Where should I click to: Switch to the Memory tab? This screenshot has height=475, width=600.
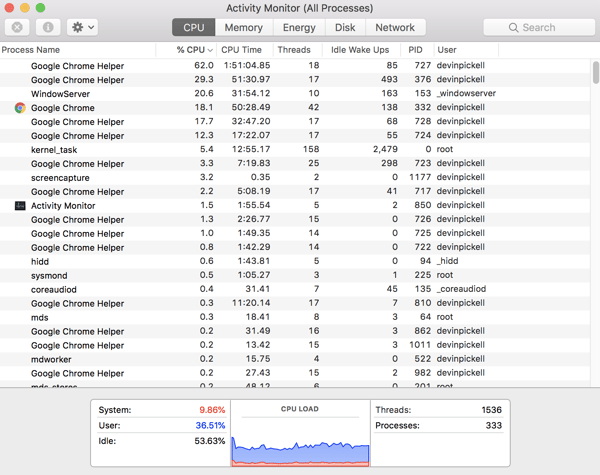point(244,28)
